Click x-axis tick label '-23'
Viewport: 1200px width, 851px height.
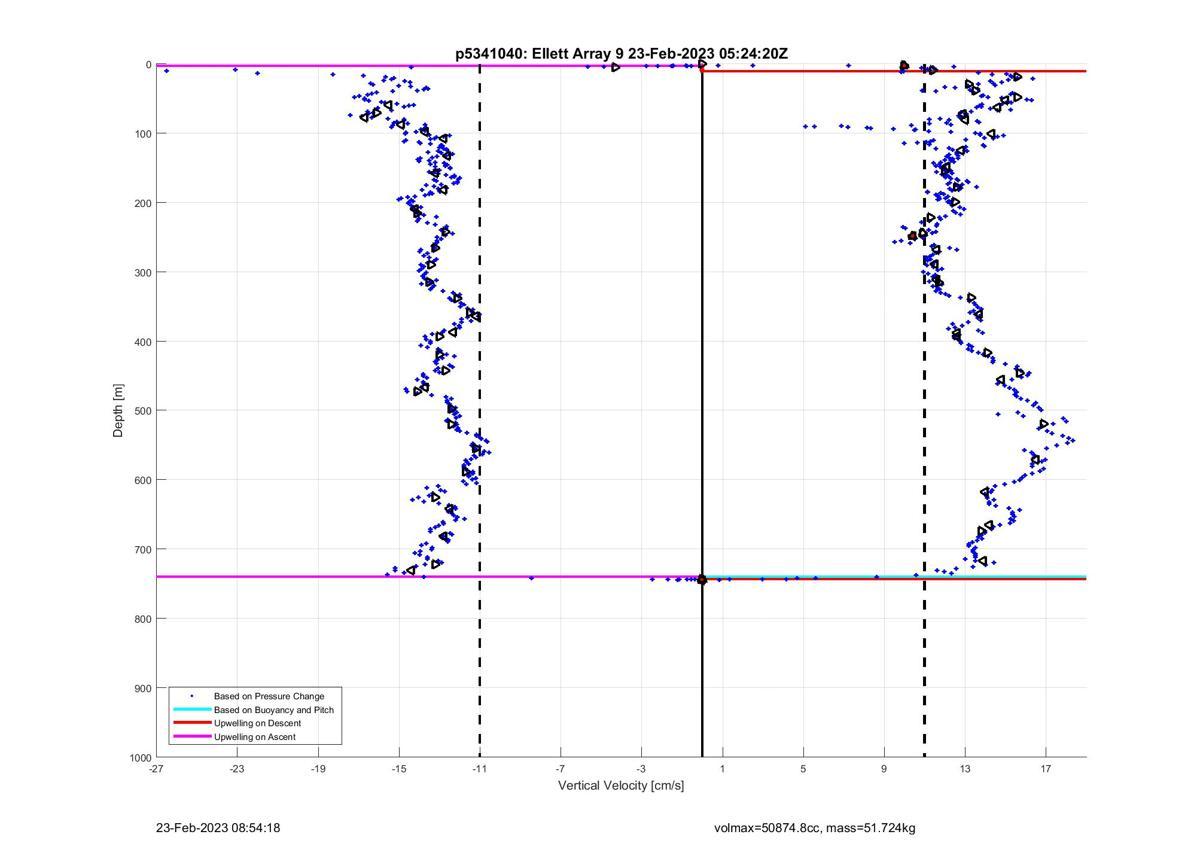237,769
